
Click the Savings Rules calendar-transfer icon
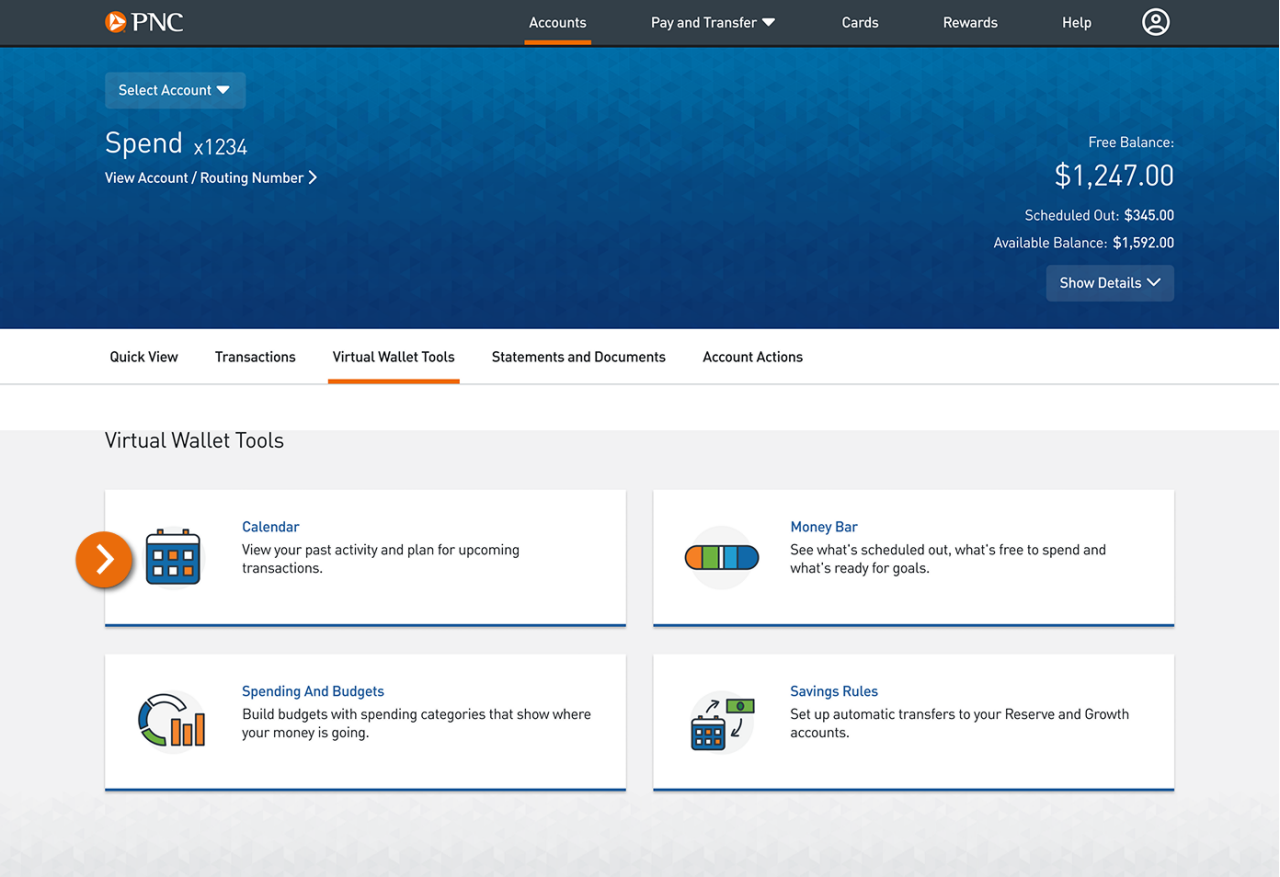tap(721, 722)
